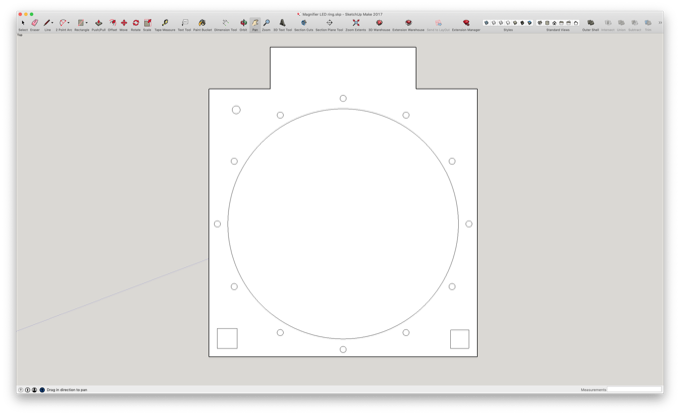Select the Rectangle tool
This screenshot has height=415, width=680.
click(x=81, y=23)
